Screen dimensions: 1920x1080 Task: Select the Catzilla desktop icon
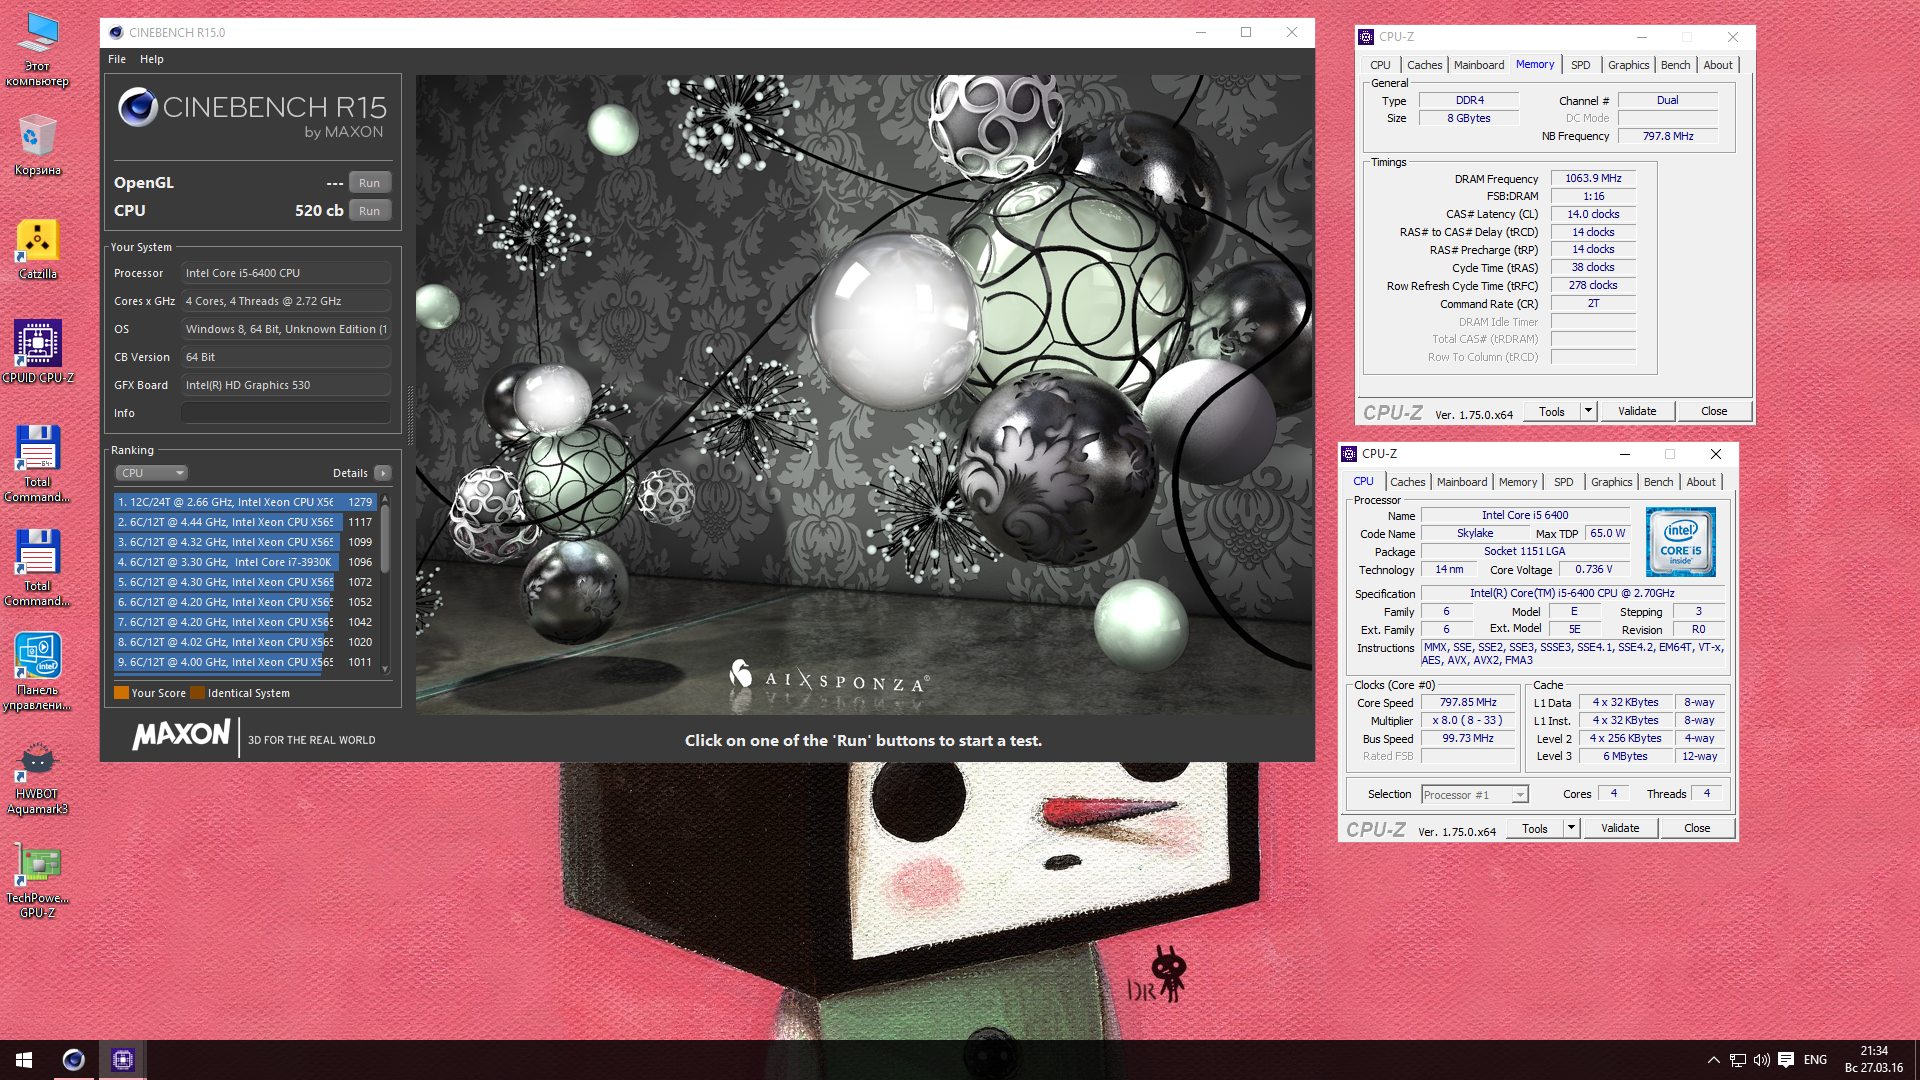point(37,250)
